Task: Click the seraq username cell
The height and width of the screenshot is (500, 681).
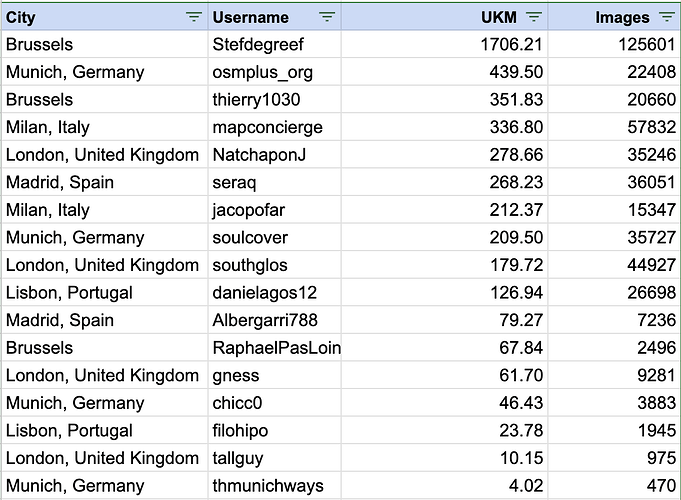Action: (x=274, y=182)
